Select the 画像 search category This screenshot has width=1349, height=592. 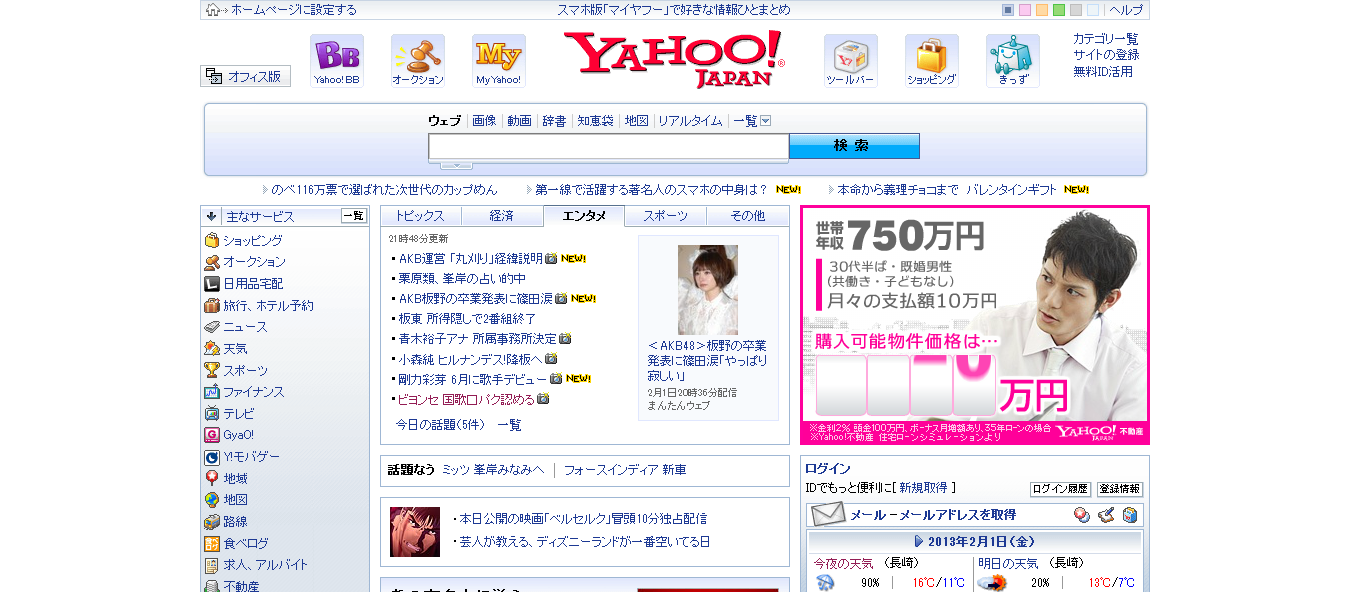click(x=484, y=121)
